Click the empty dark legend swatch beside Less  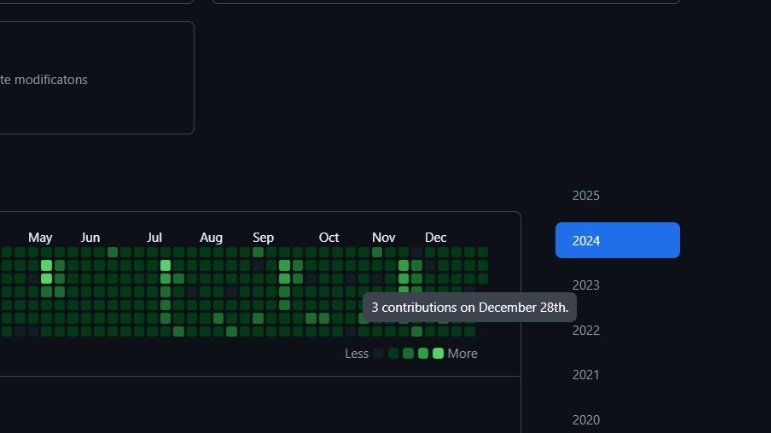point(379,353)
